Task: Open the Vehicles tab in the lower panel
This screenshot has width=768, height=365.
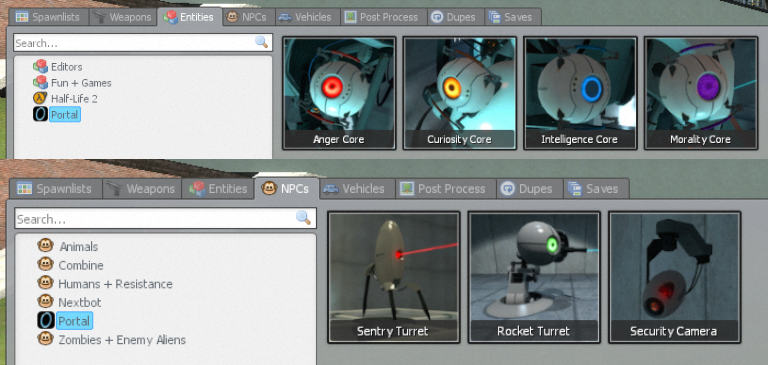Action: coord(357,189)
